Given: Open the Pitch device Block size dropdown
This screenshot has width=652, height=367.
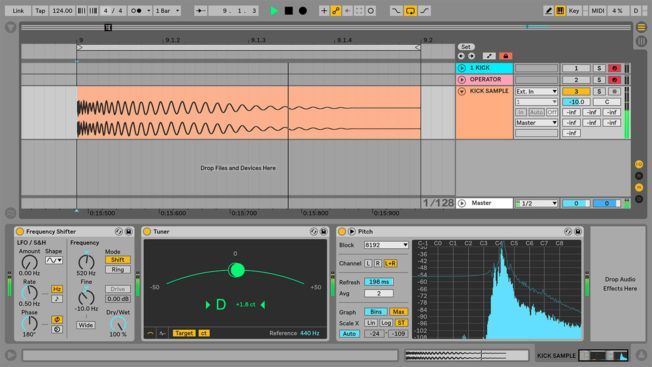Looking at the screenshot, I should (386, 245).
